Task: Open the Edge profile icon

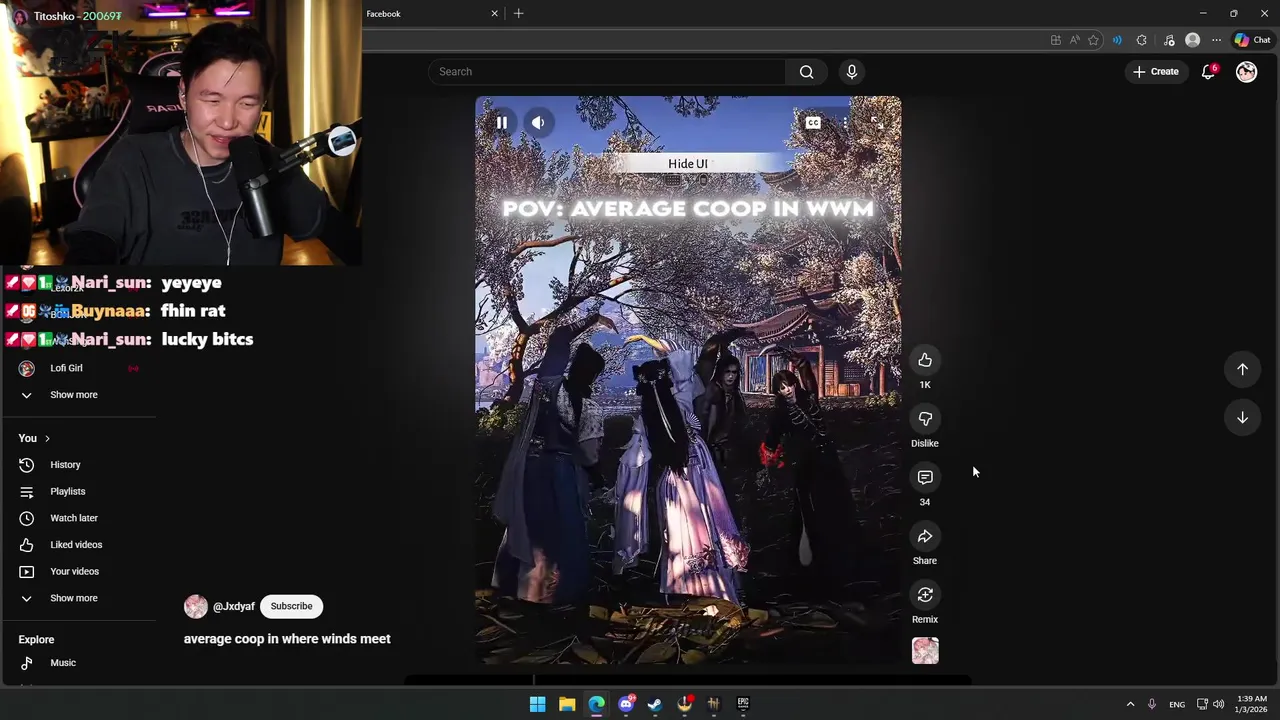Action: (1192, 40)
